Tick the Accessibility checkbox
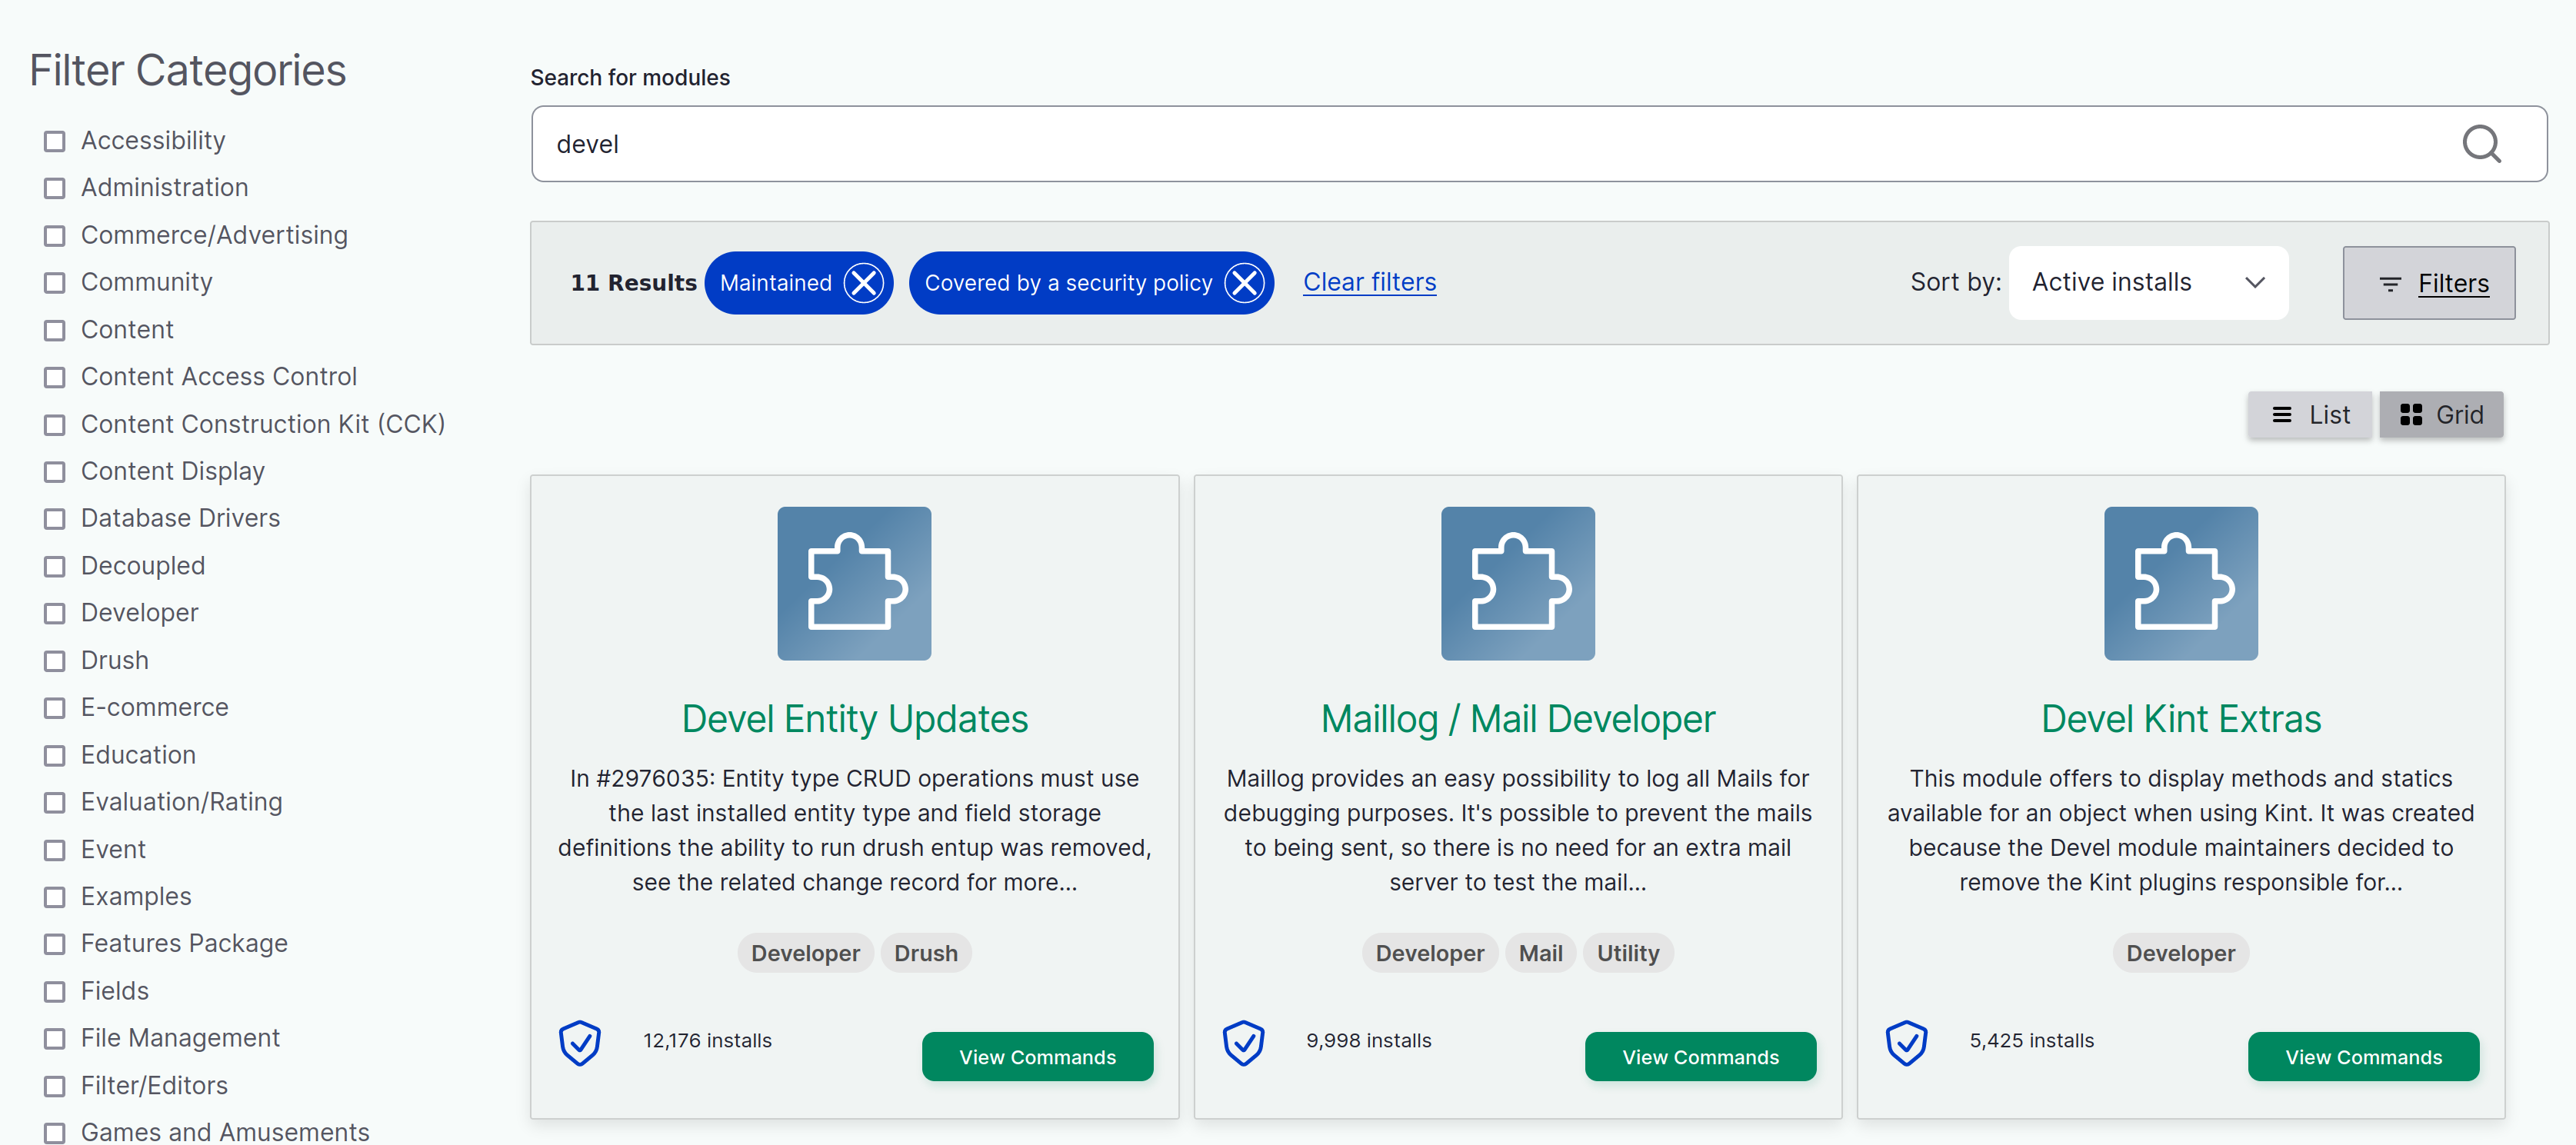 tap(55, 142)
